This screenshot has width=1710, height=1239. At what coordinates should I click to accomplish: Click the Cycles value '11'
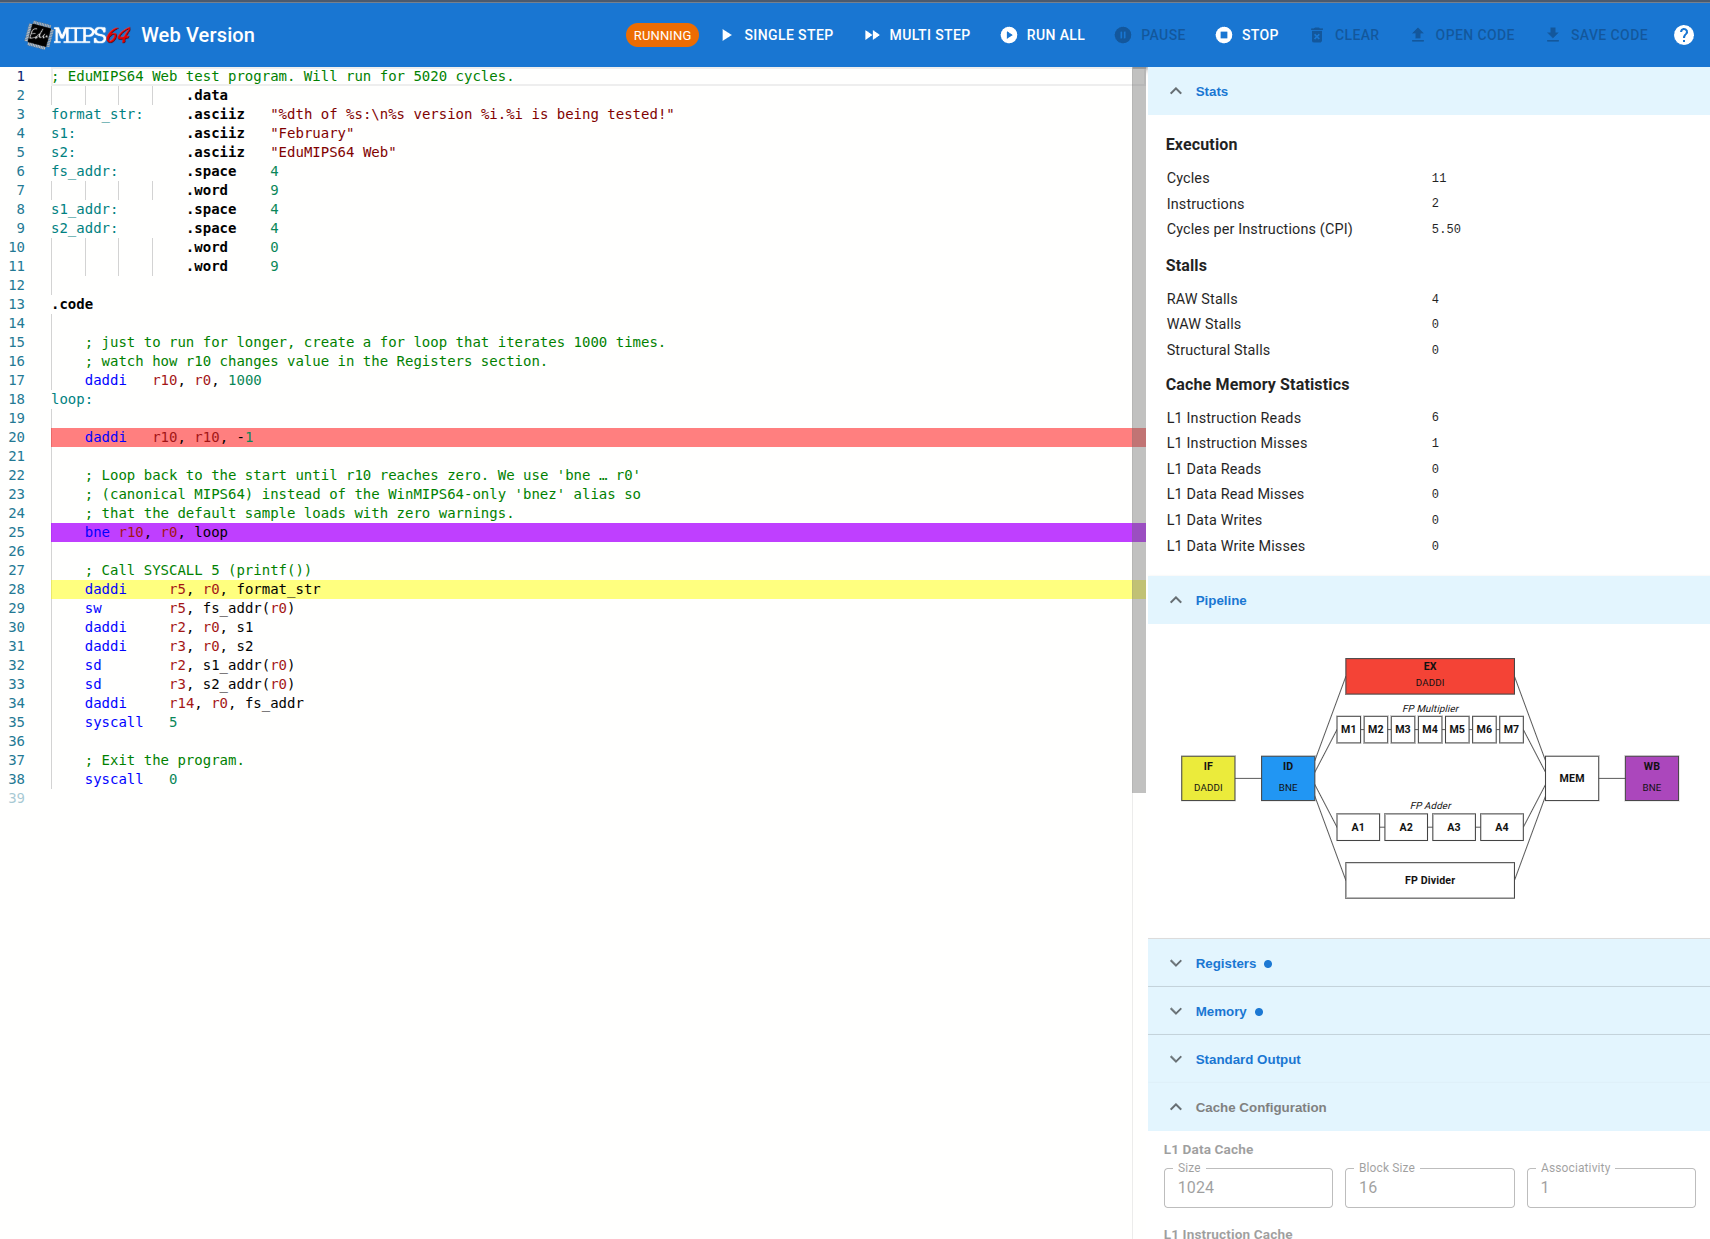click(1439, 178)
